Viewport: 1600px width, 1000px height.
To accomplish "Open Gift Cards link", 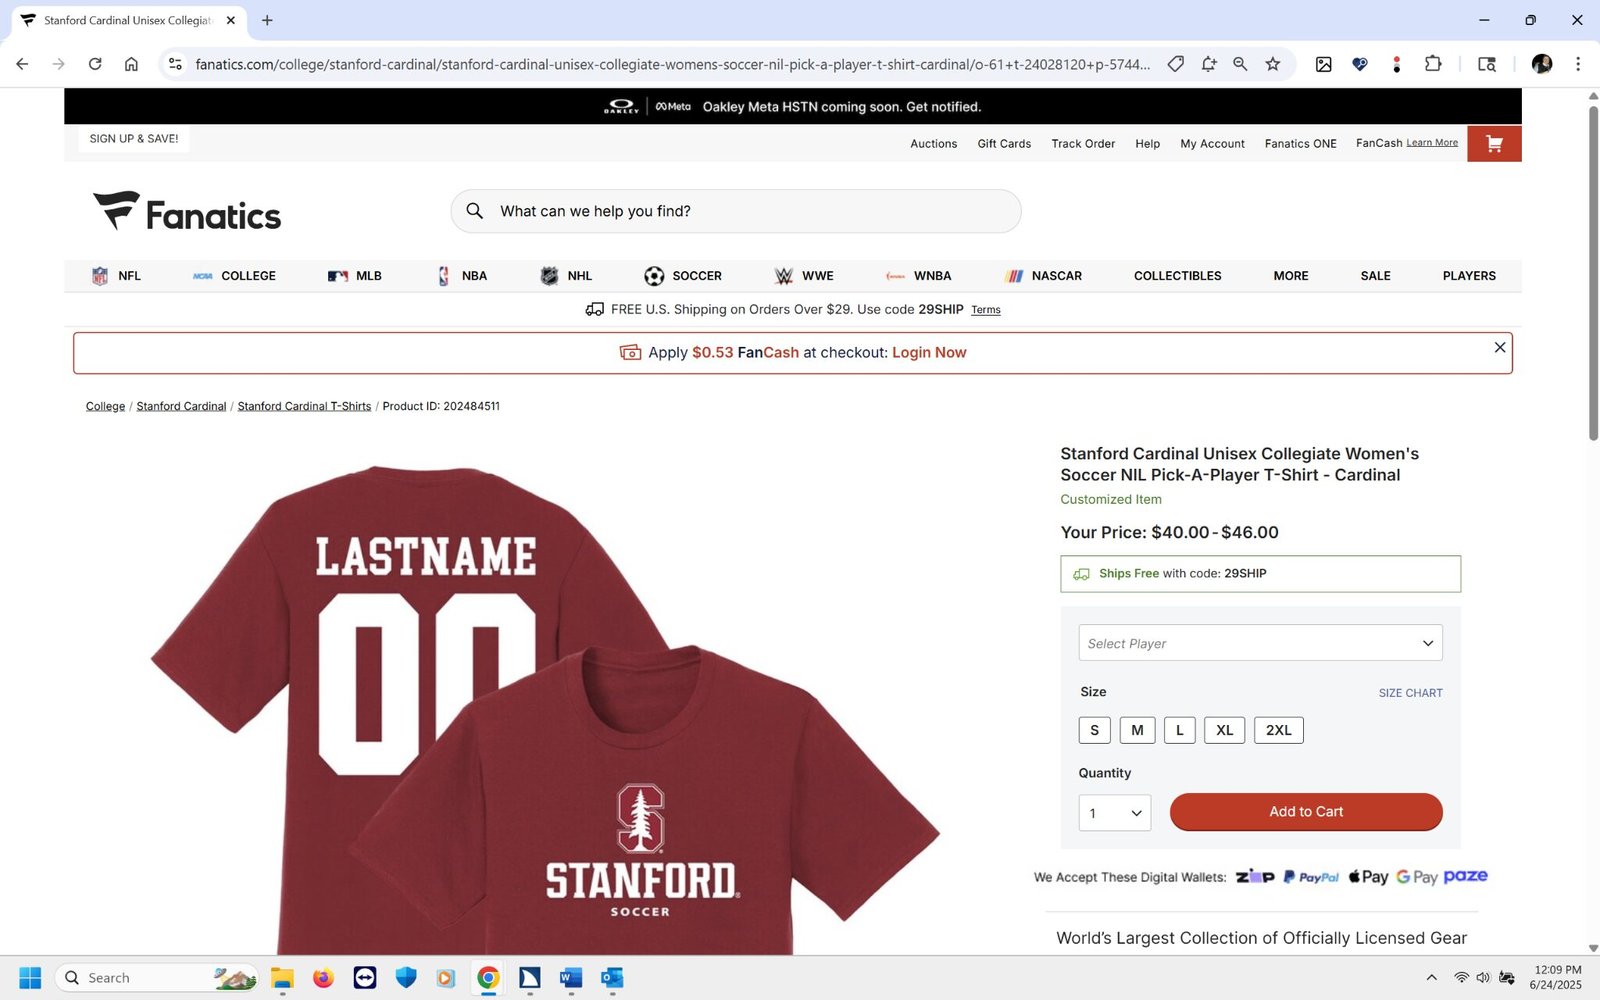I will [1004, 144].
